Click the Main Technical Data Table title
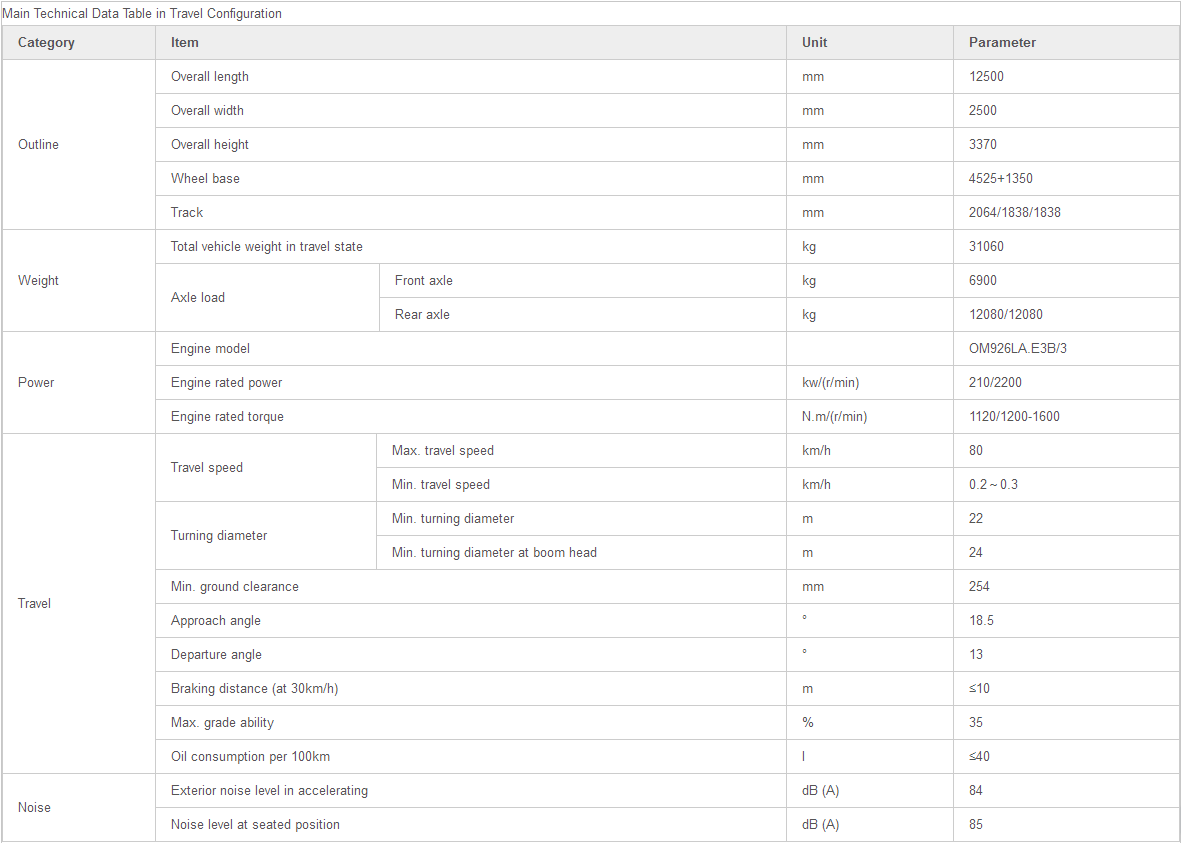 pyautogui.click(x=142, y=14)
